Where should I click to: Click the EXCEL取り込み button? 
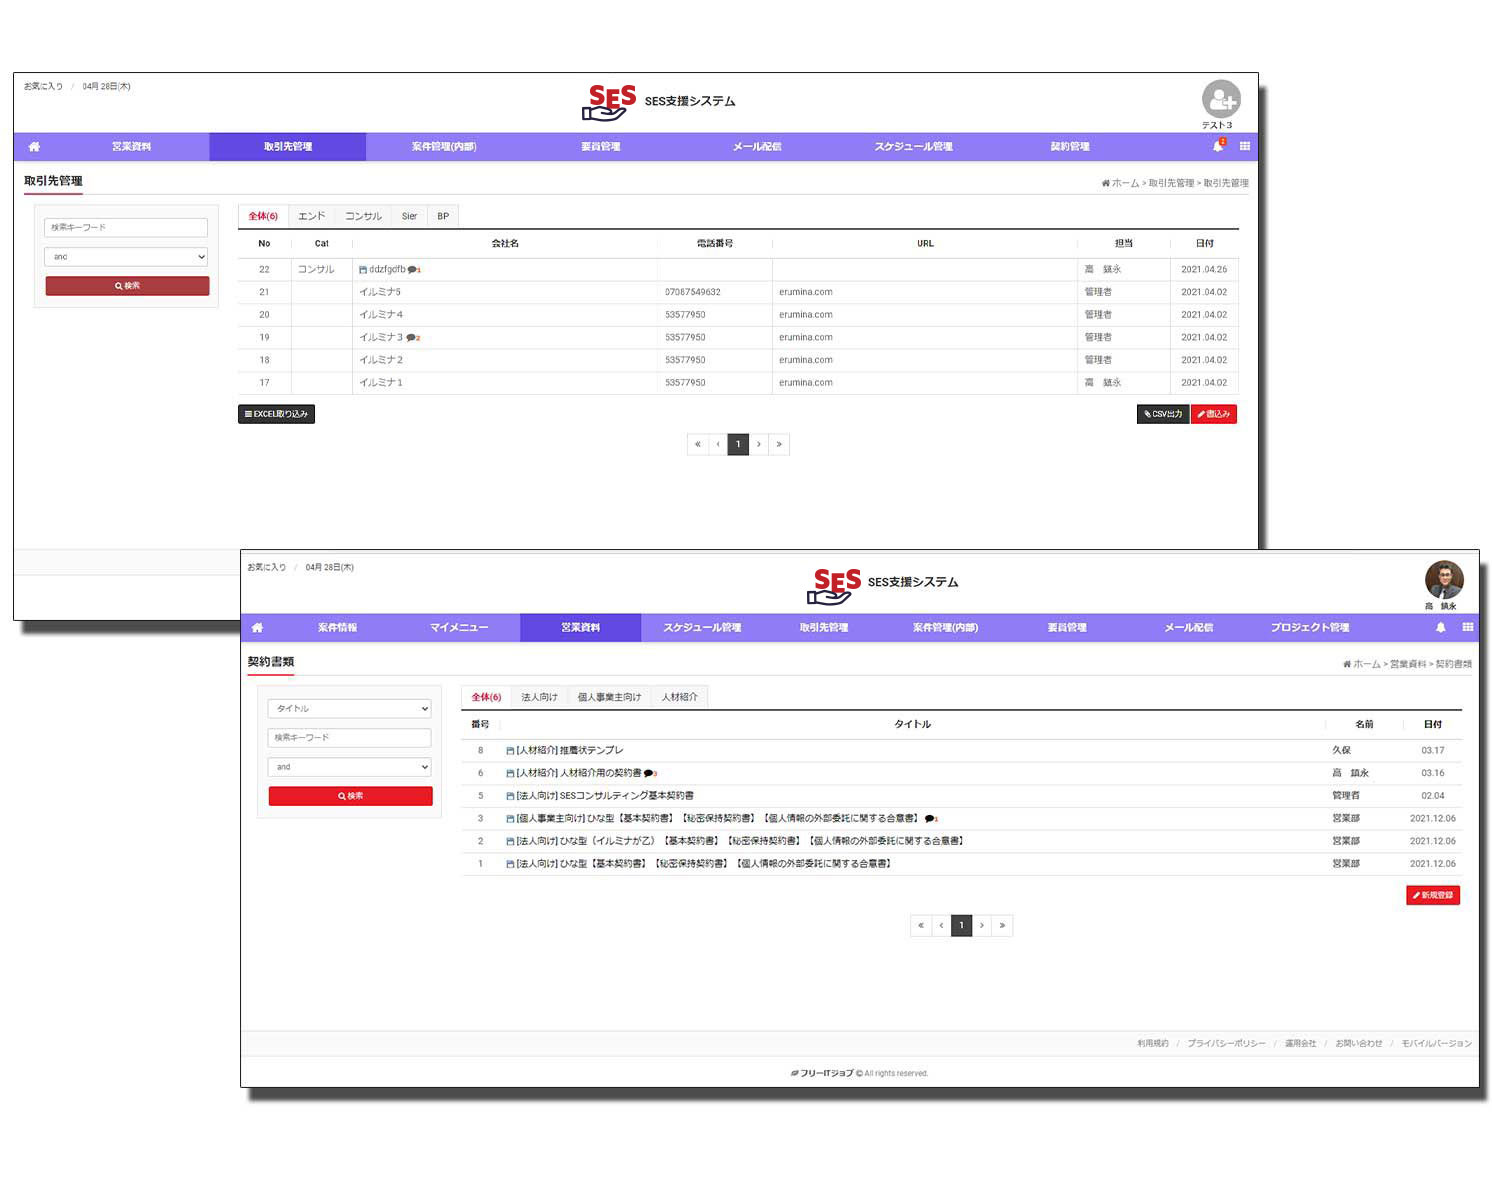tap(276, 414)
